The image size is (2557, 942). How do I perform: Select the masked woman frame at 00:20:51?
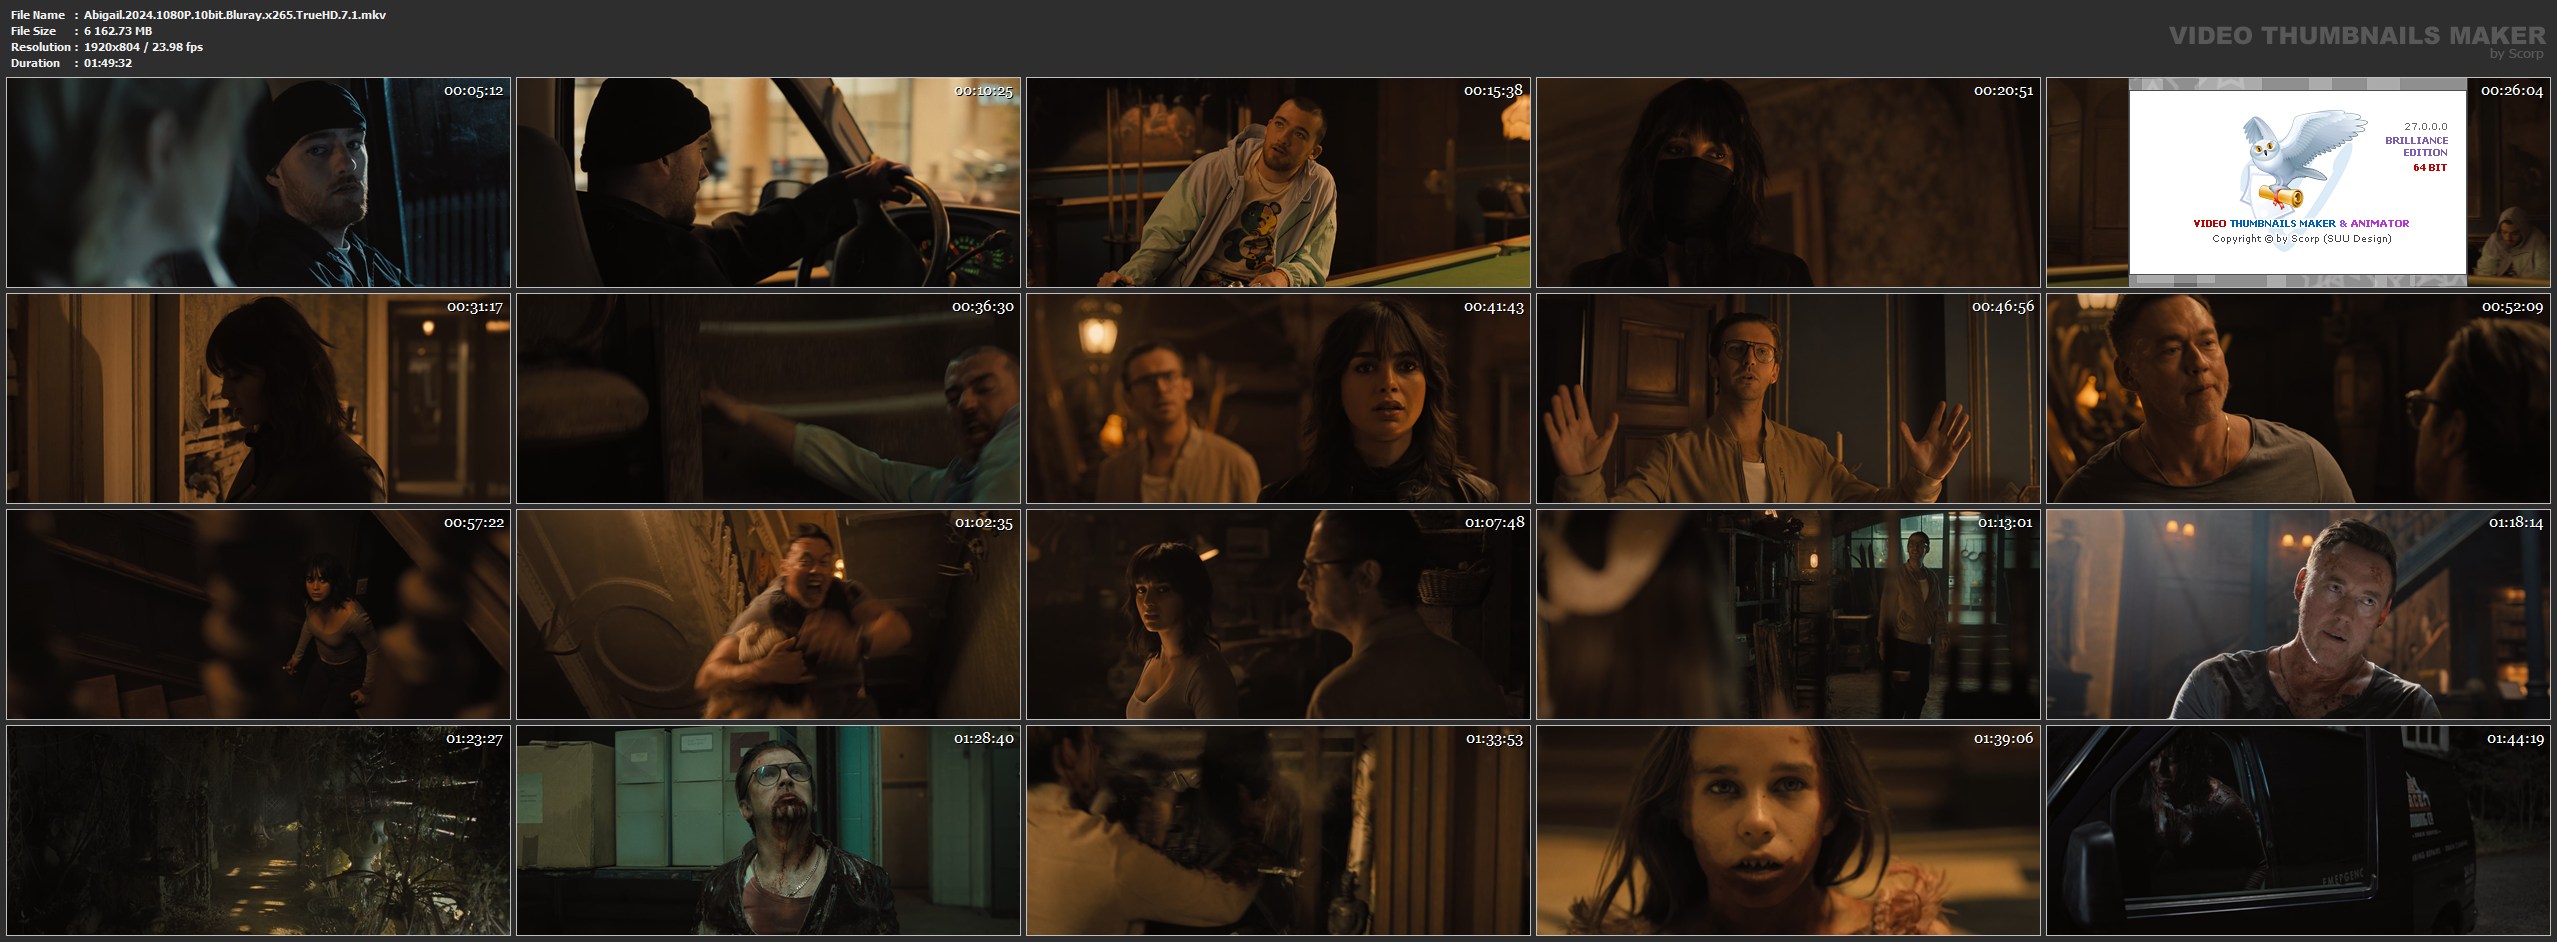[1788, 183]
